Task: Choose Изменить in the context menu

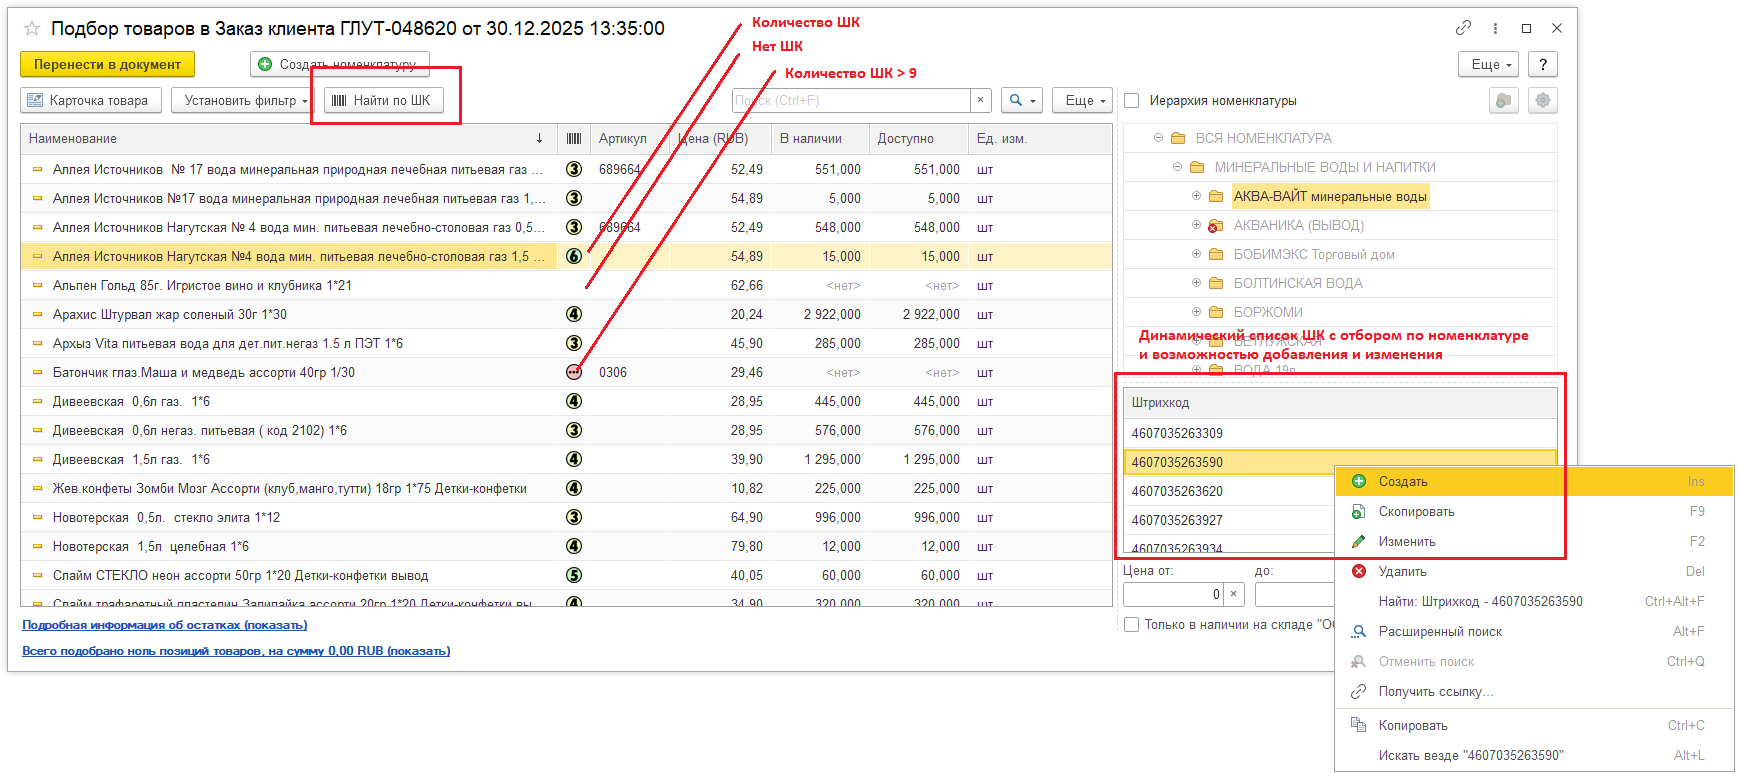Action: pos(1534,541)
